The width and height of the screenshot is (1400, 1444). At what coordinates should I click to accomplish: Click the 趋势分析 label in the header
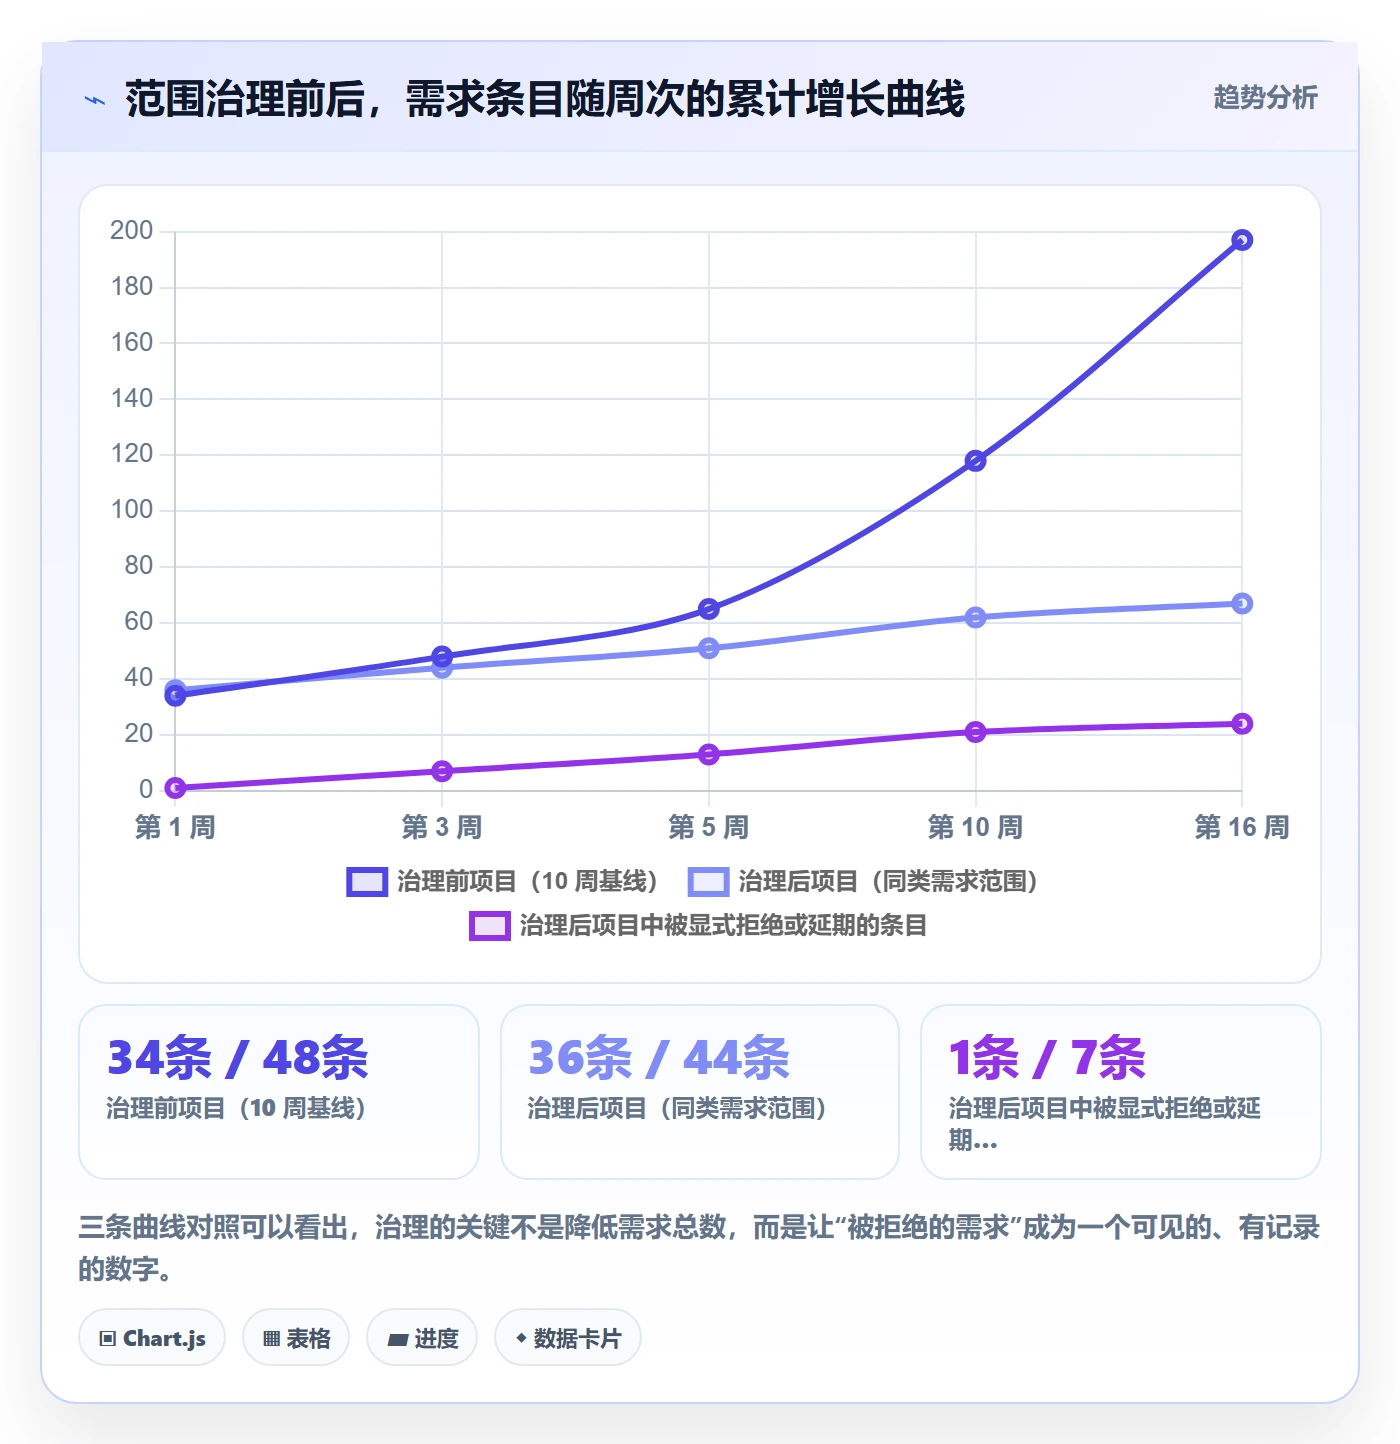click(x=1265, y=97)
